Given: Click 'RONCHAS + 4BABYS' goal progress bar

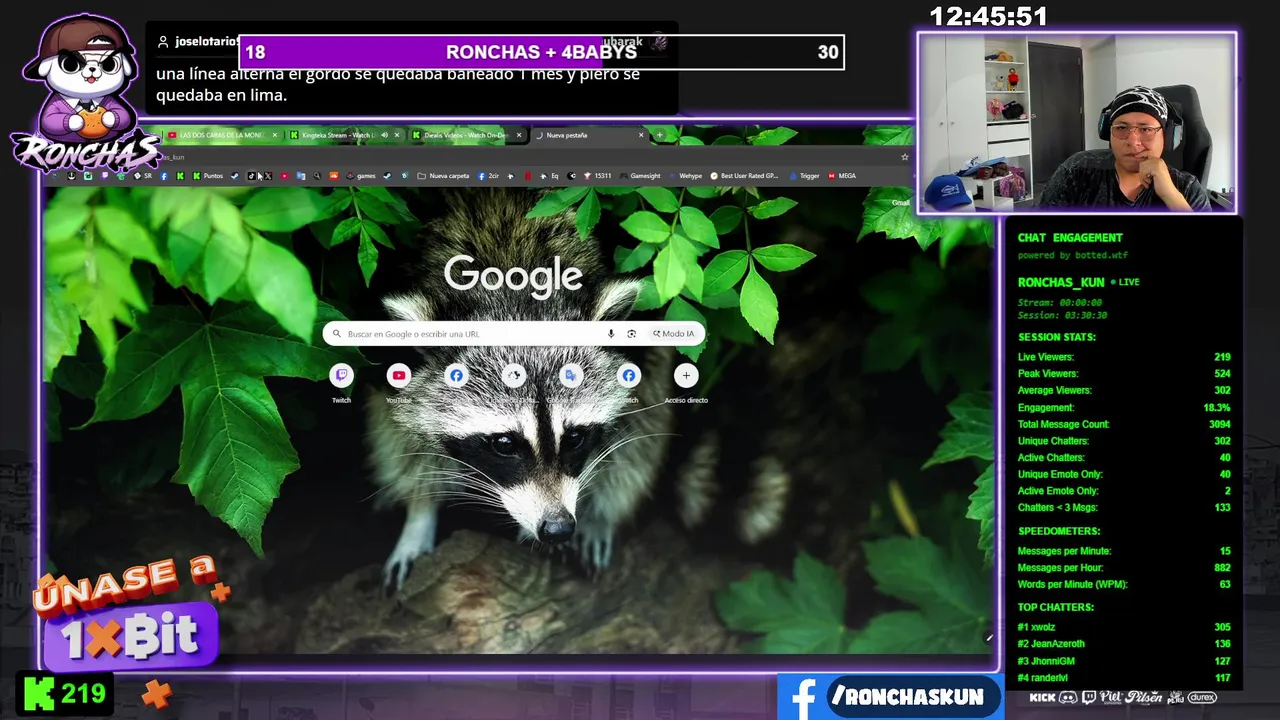Looking at the screenshot, I should (541, 52).
